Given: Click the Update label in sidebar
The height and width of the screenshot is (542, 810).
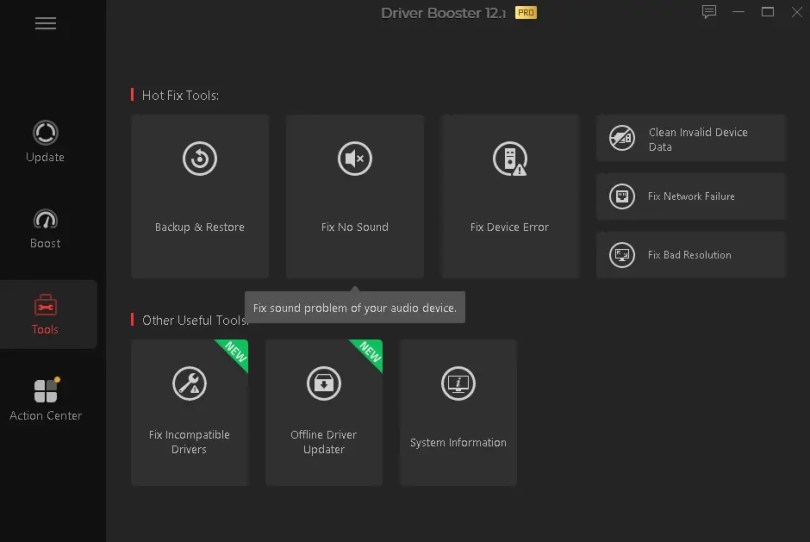Looking at the screenshot, I should pyautogui.click(x=45, y=157).
